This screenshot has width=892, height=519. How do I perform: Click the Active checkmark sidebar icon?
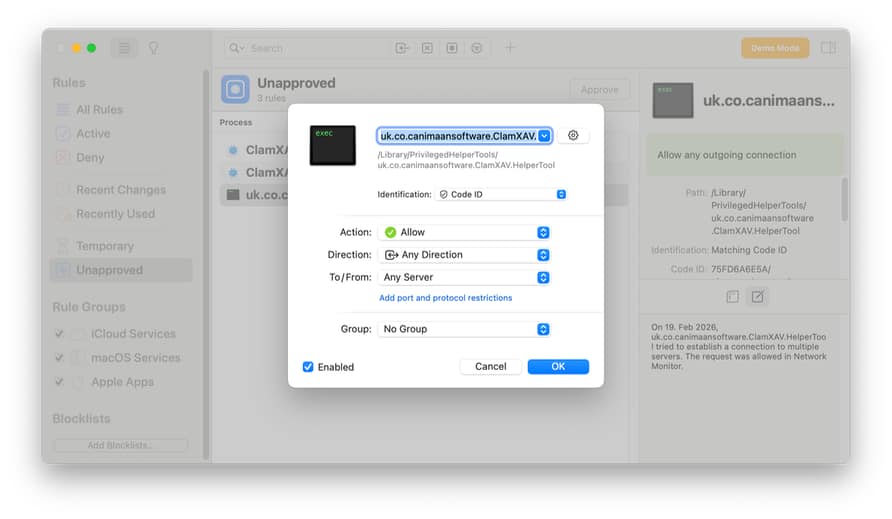point(63,134)
